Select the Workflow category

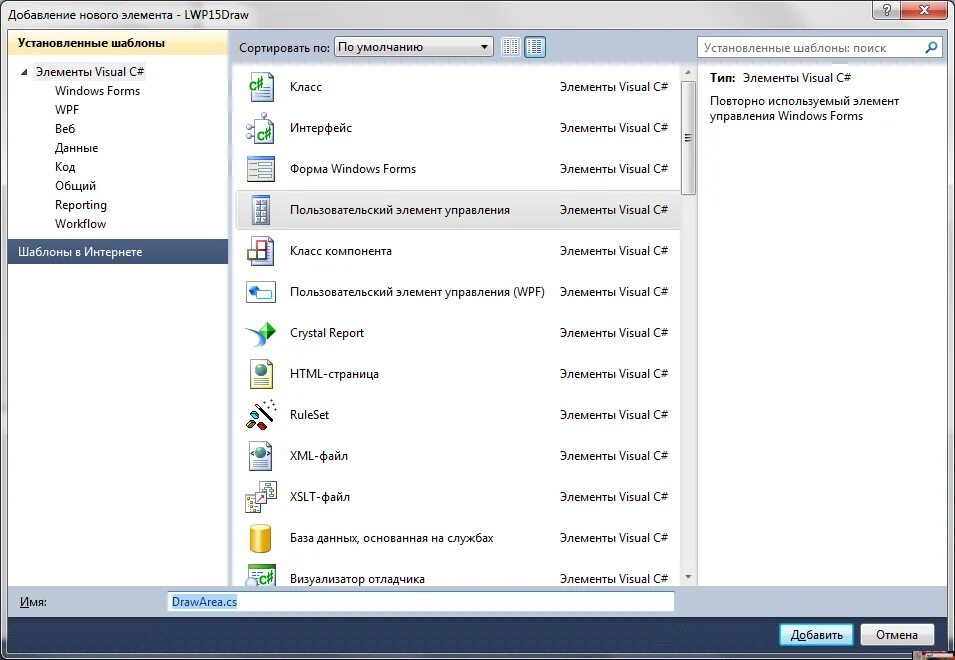click(80, 223)
